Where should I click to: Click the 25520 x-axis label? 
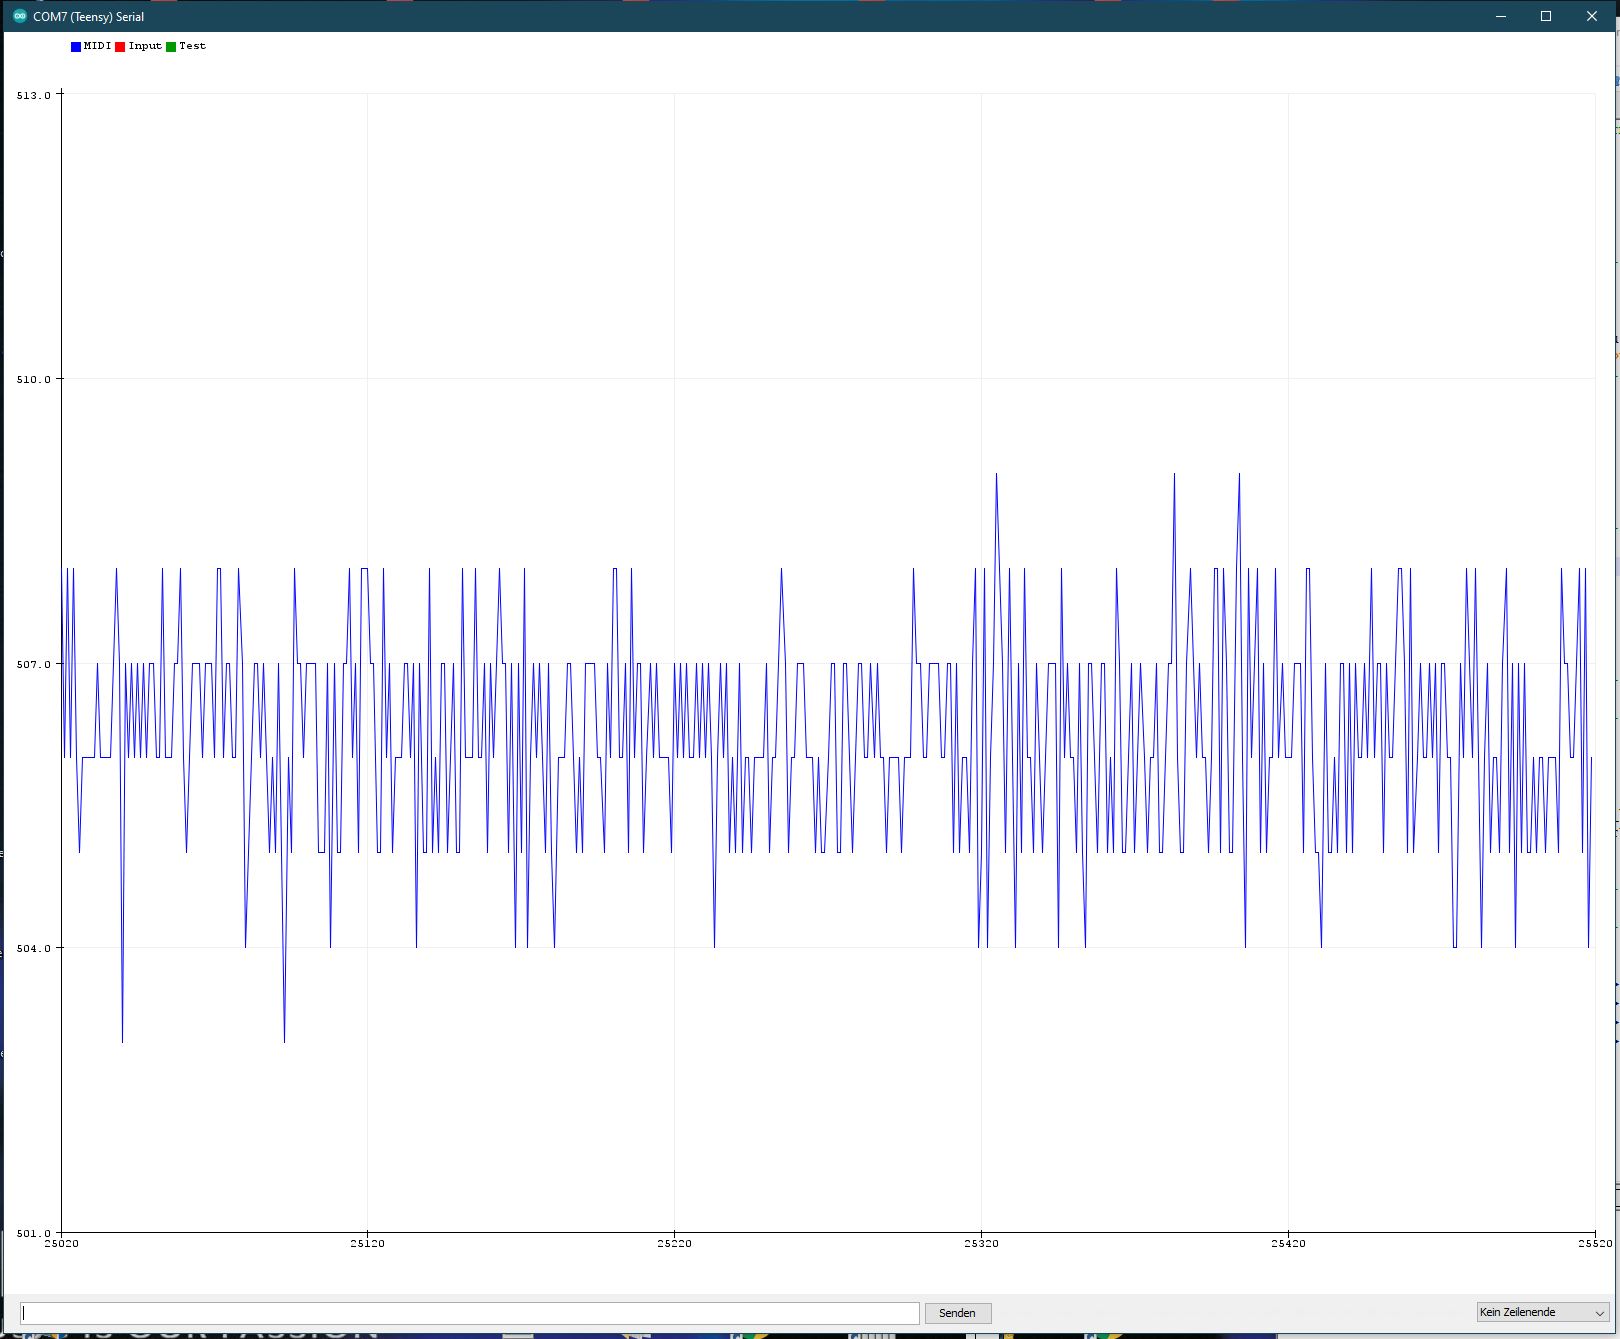tap(1595, 1244)
